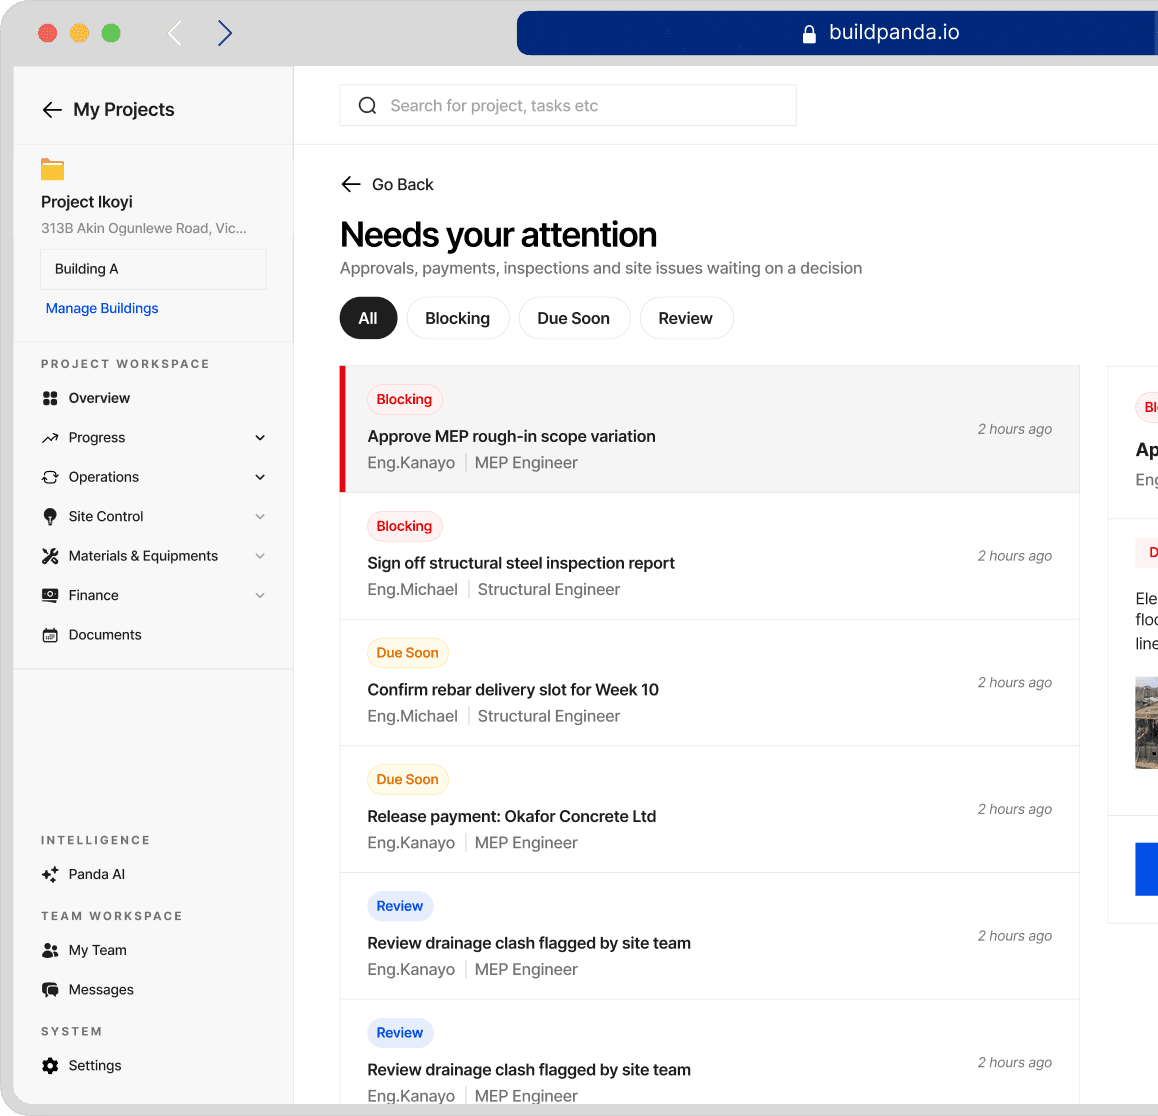The height and width of the screenshot is (1116, 1158).
Task: Click the Panda AI sparkle icon
Action: pos(50,874)
